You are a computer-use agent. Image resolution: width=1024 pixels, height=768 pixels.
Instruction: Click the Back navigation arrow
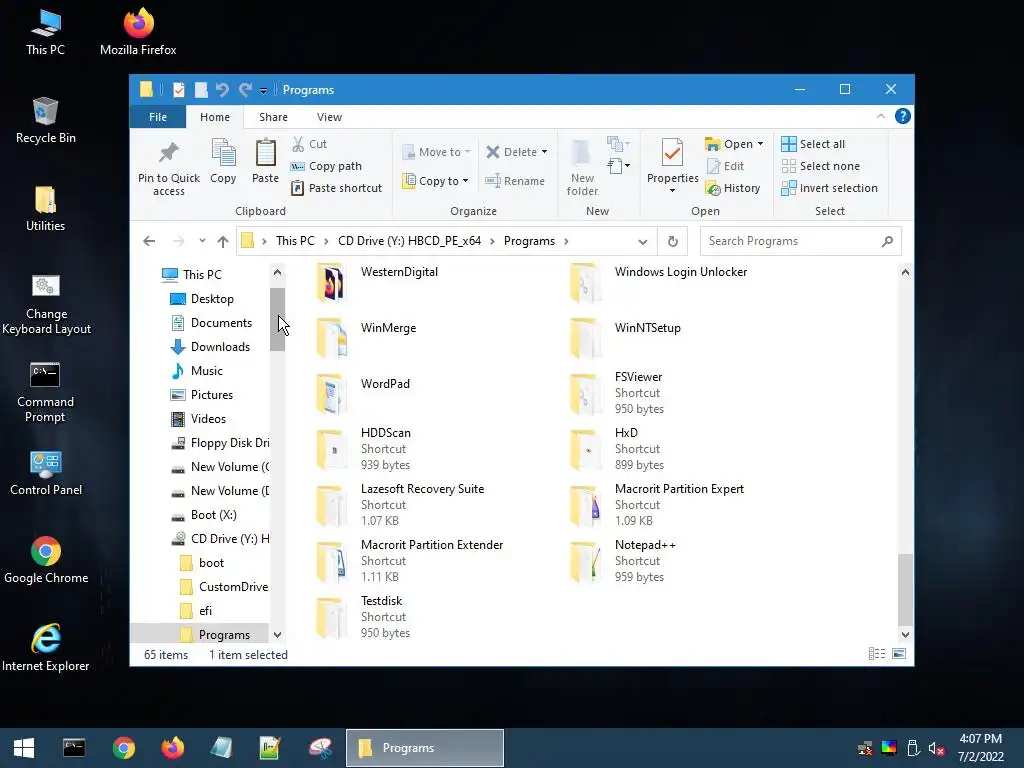(149, 241)
